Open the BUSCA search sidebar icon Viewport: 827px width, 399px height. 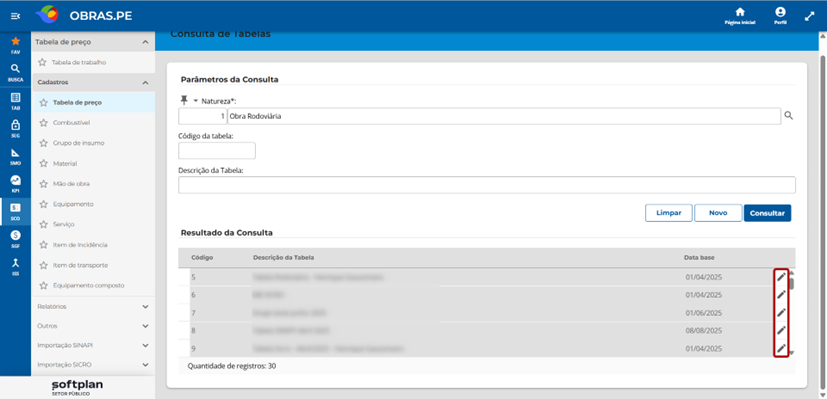pos(15,69)
